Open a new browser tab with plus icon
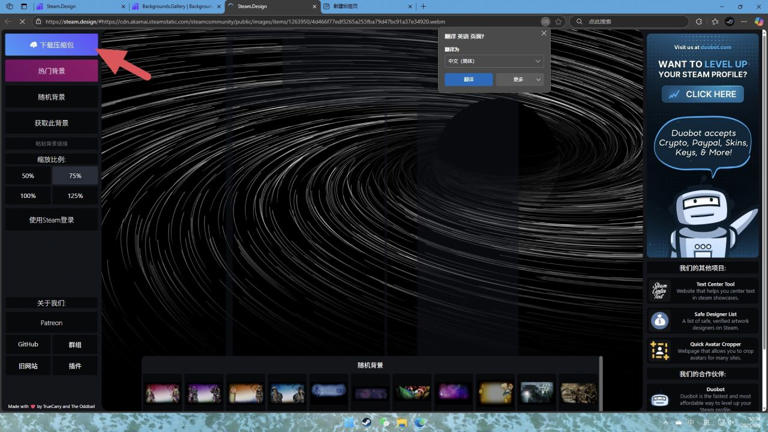Viewport: 768px width, 432px height. tap(423, 6)
